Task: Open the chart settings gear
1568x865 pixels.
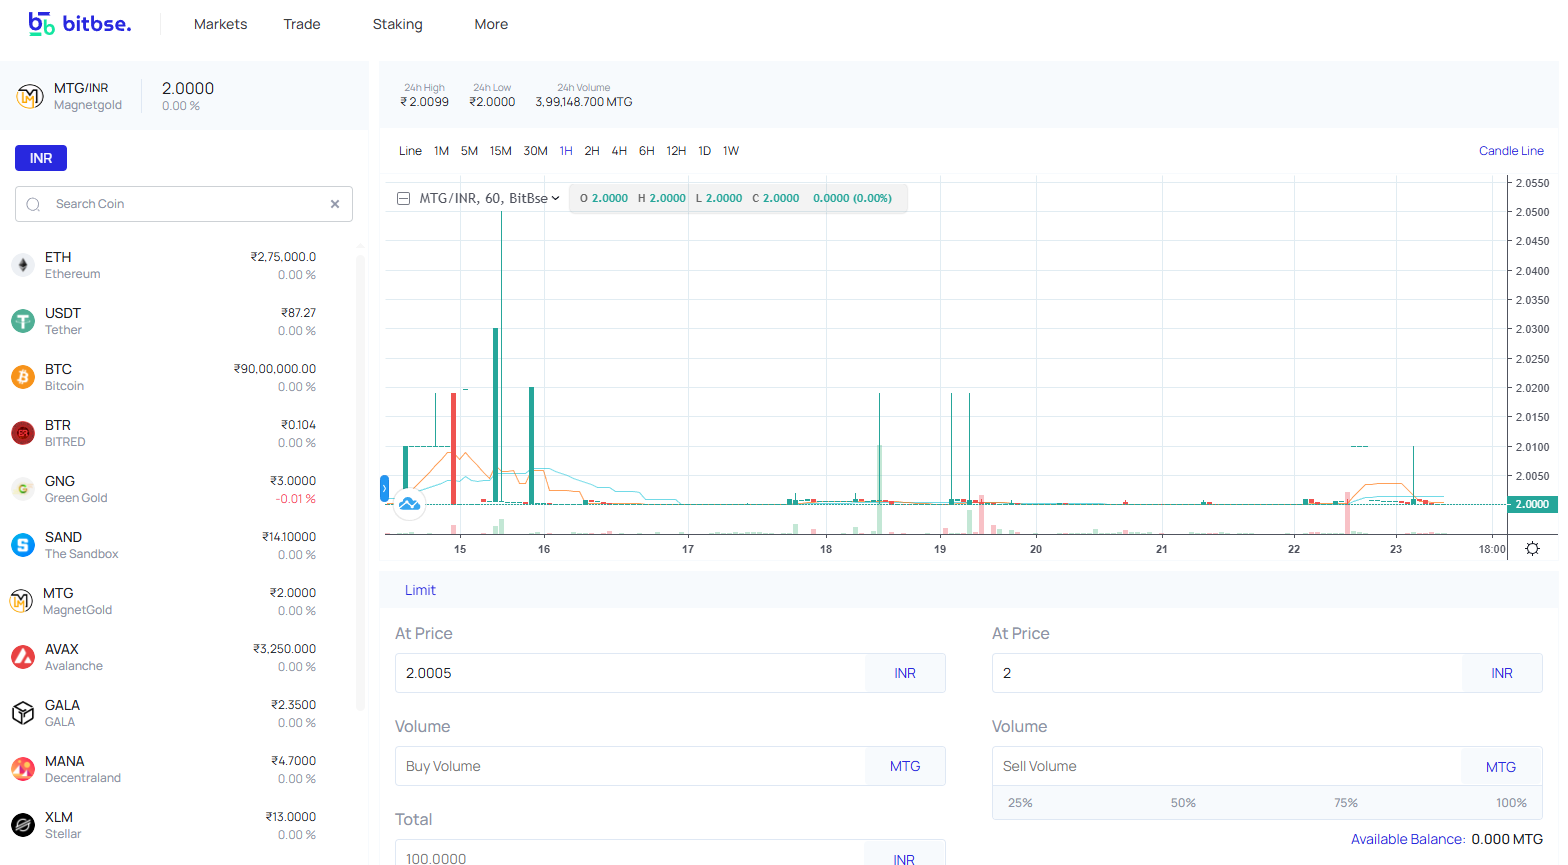Action: point(1532,549)
